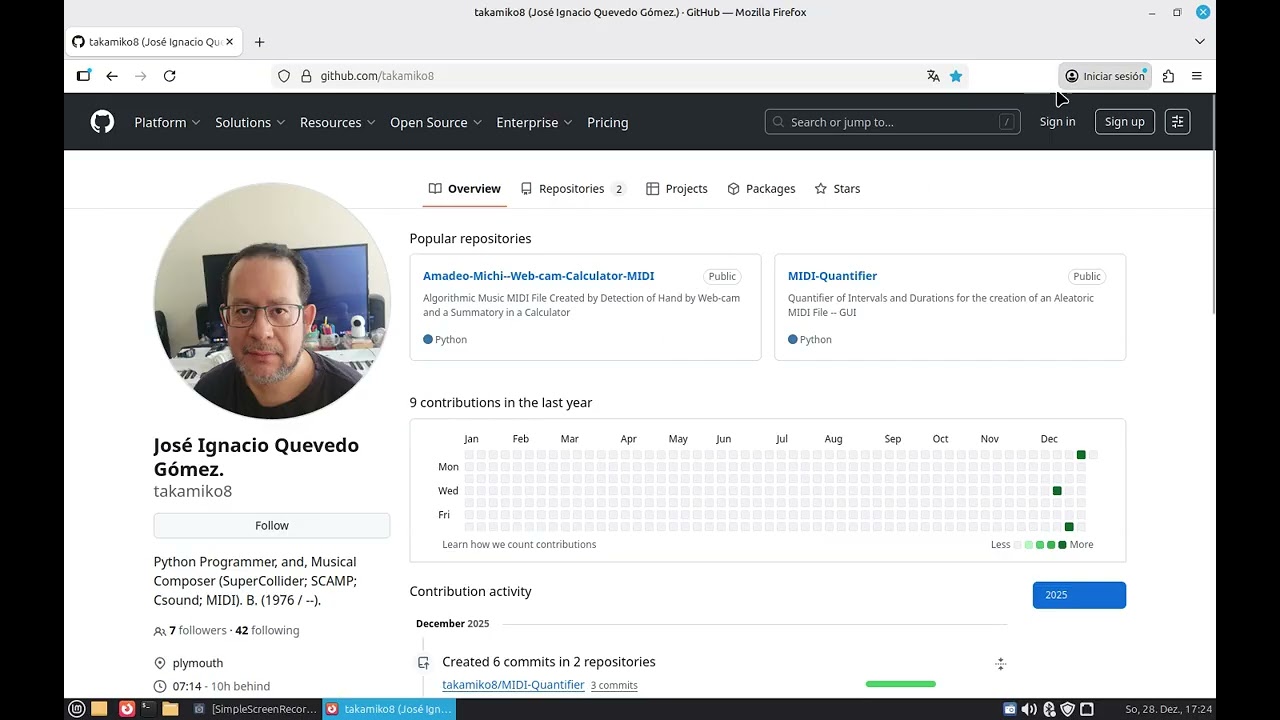
Task: Open MIDI-Quantifier popular repository link
Action: [x=832, y=276]
